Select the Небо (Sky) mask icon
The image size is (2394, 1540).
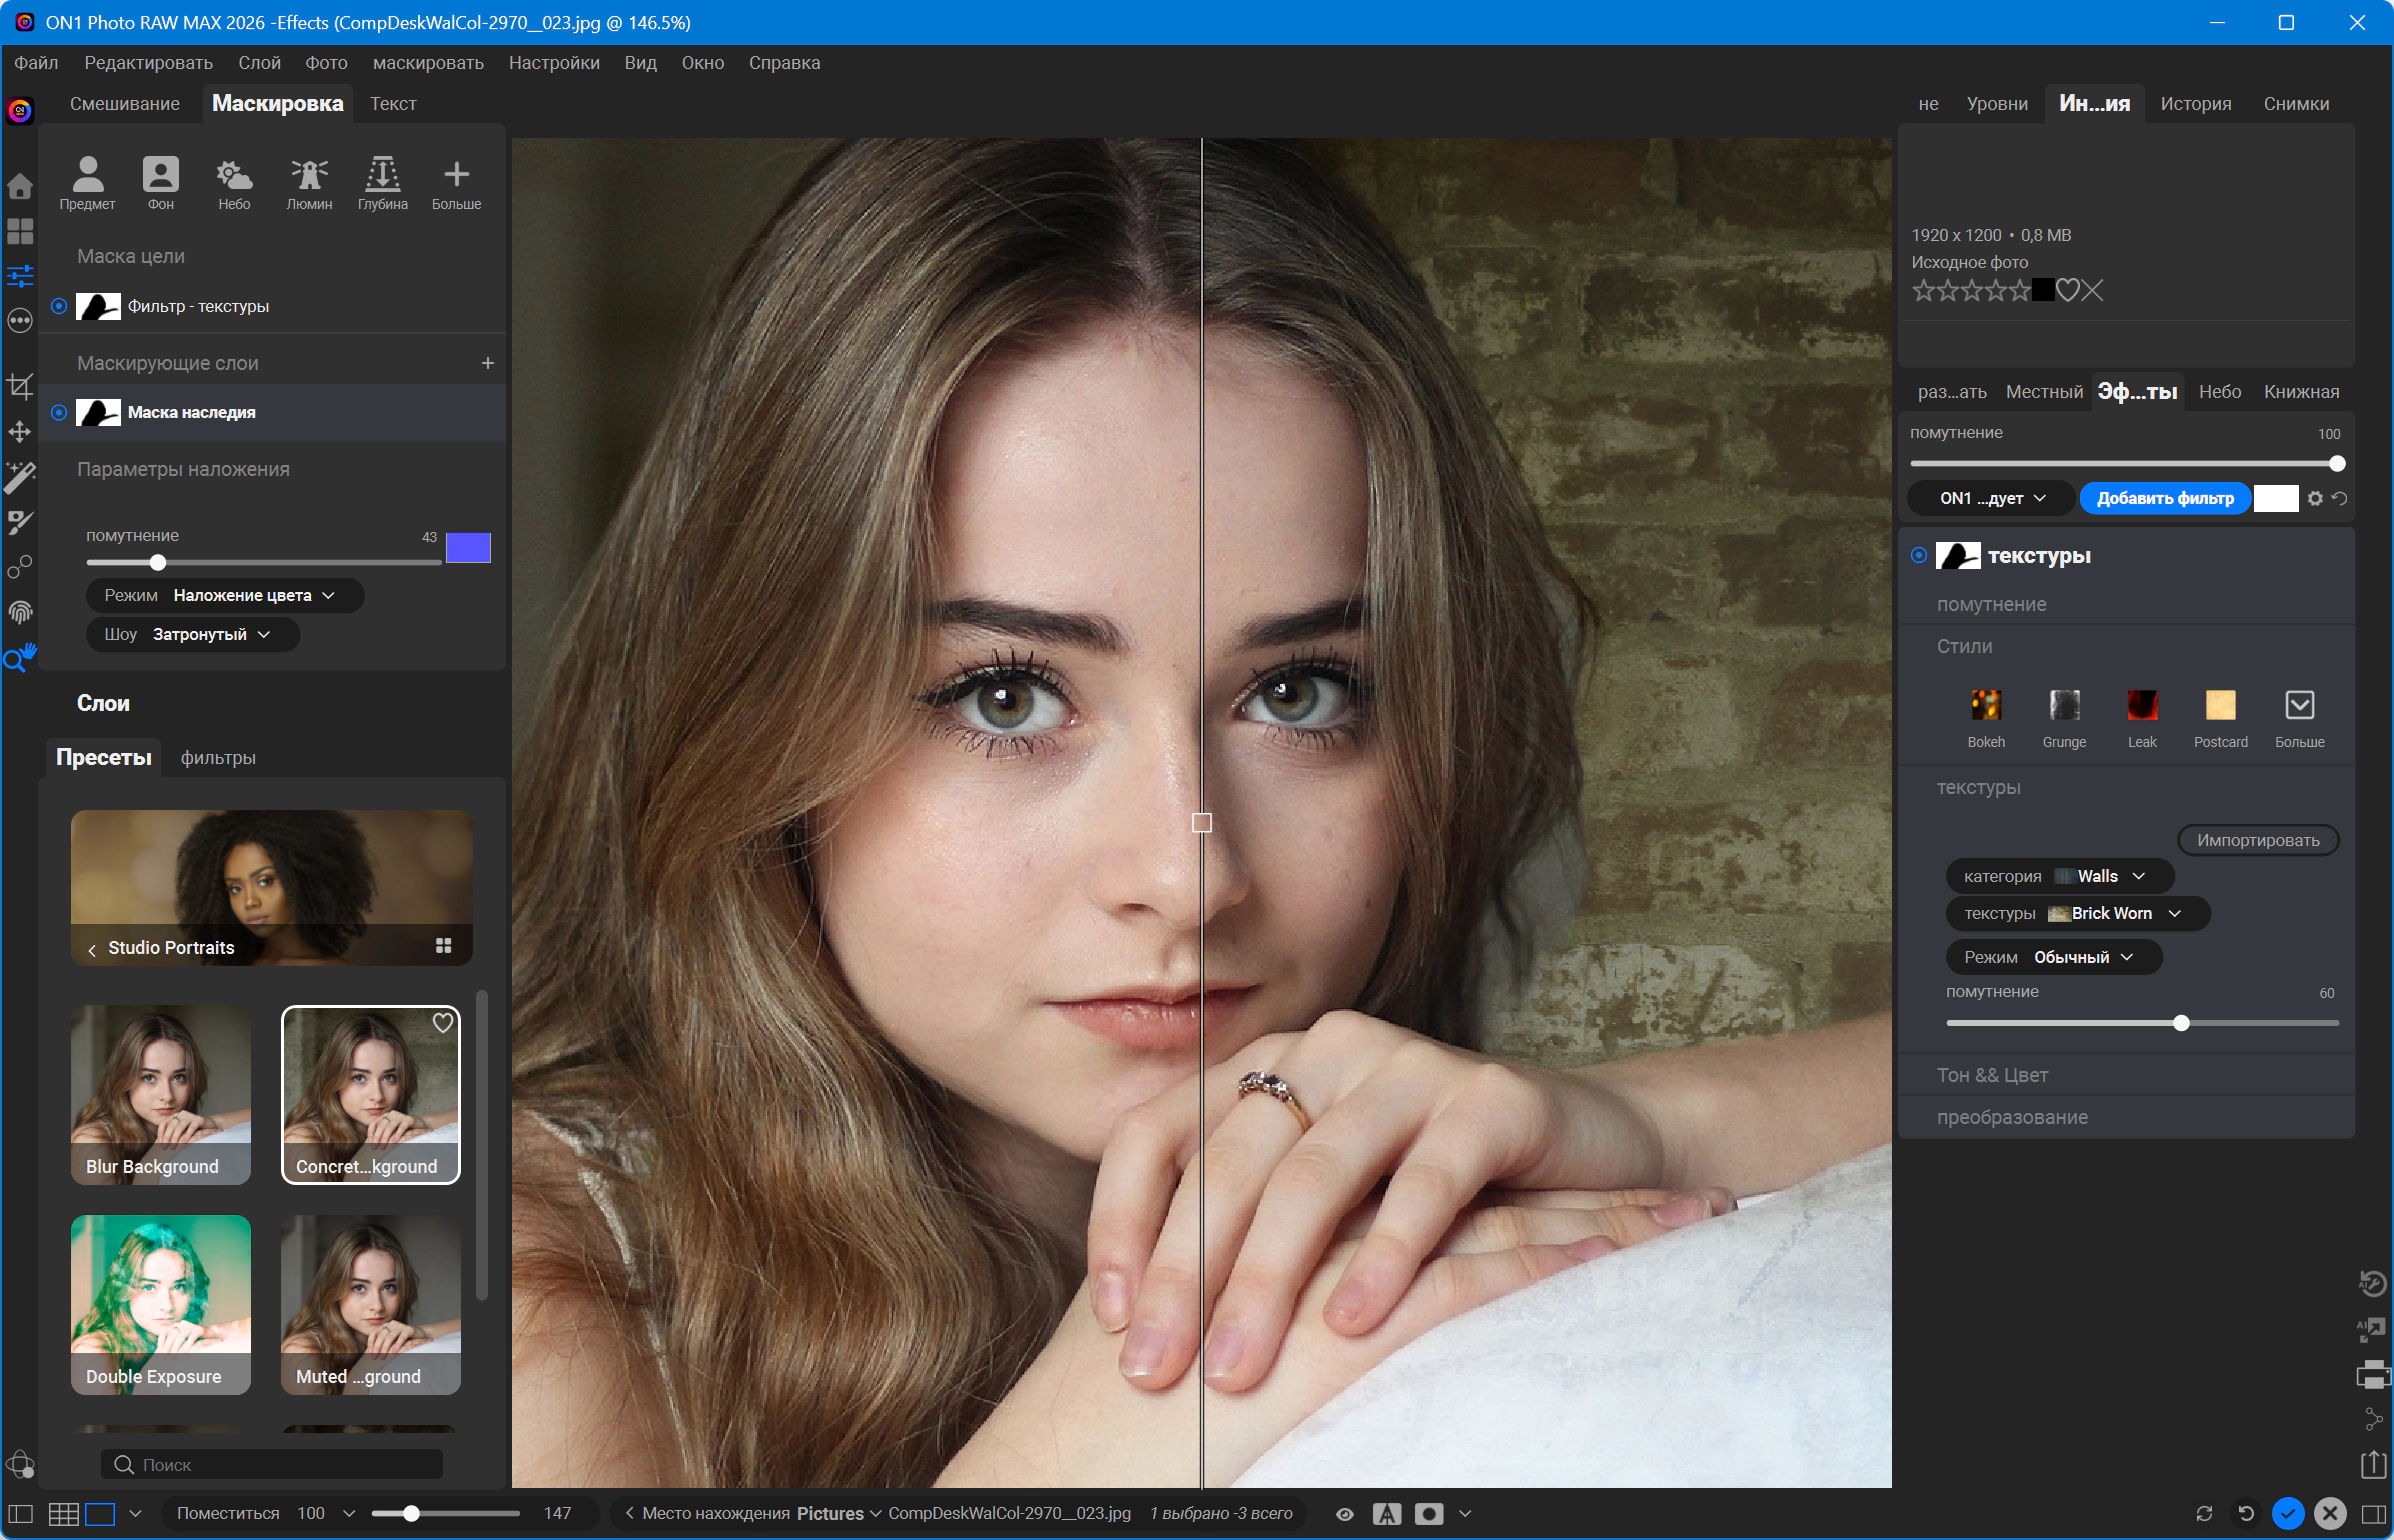(x=234, y=182)
